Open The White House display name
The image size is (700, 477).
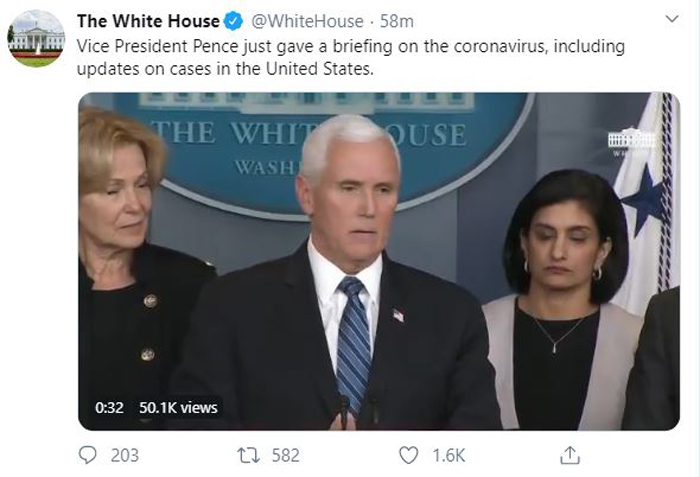pyautogui.click(x=148, y=21)
